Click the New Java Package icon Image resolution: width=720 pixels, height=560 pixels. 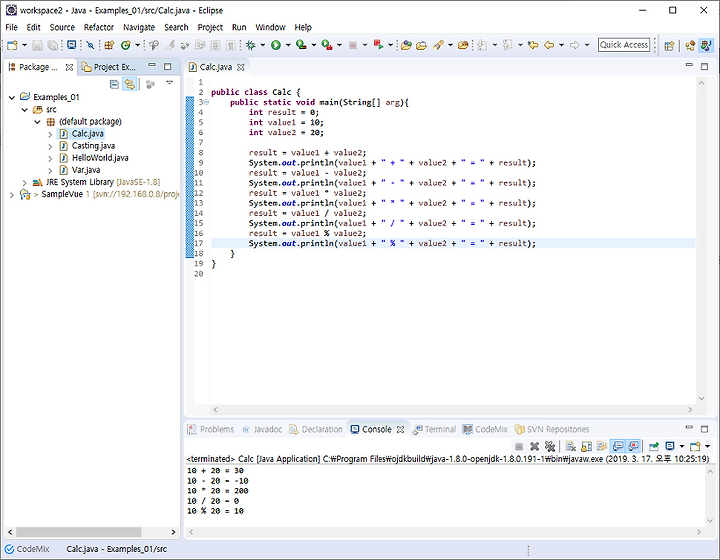(109, 45)
